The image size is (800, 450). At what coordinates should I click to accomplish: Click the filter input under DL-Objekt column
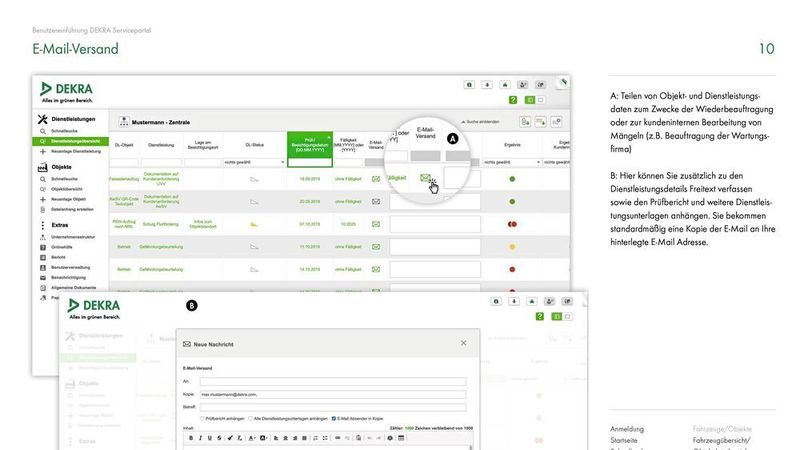[124, 162]
